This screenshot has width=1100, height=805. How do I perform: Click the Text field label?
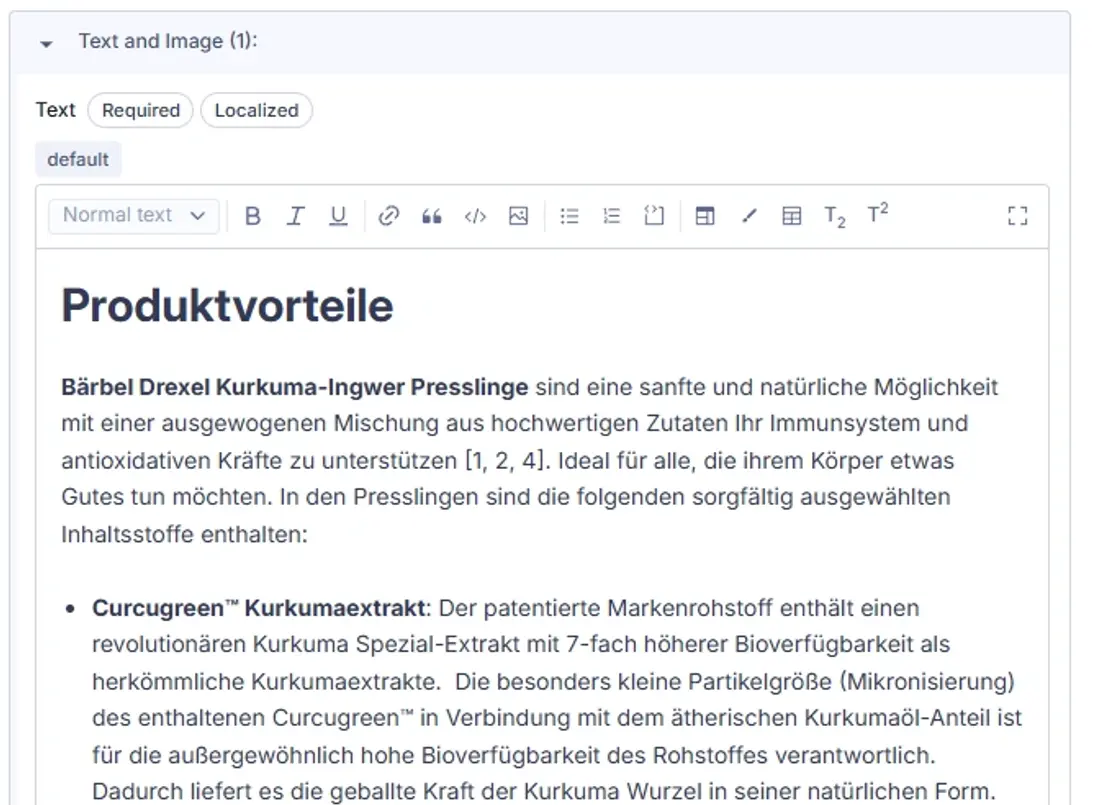point(55,110)
